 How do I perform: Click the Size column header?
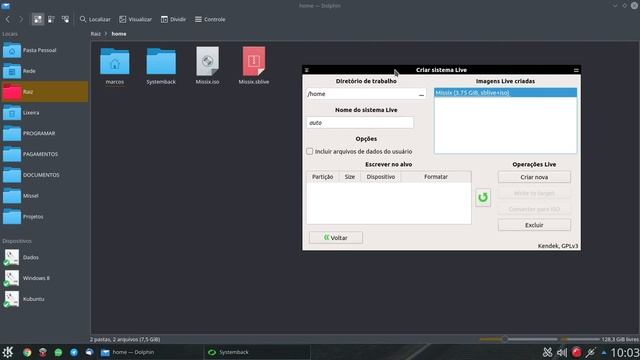coord(350,177)
